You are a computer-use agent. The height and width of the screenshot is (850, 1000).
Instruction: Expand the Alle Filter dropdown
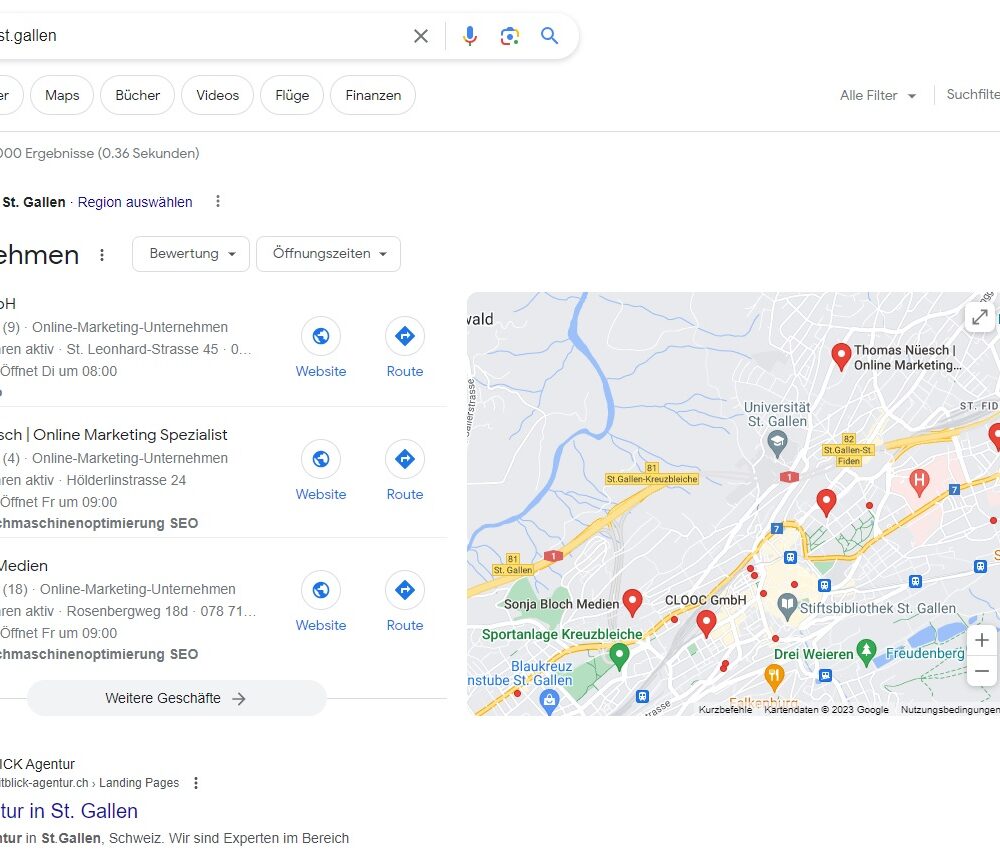878,95
